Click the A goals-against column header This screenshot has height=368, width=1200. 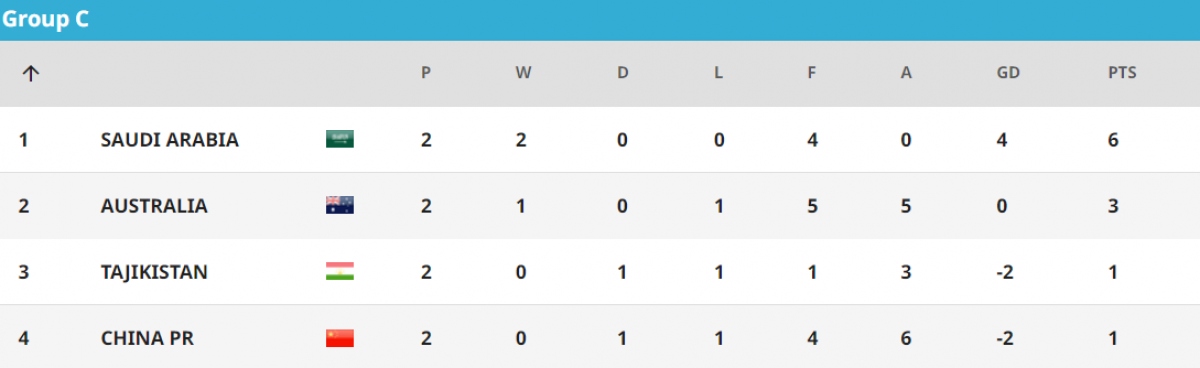pos(906,73)
